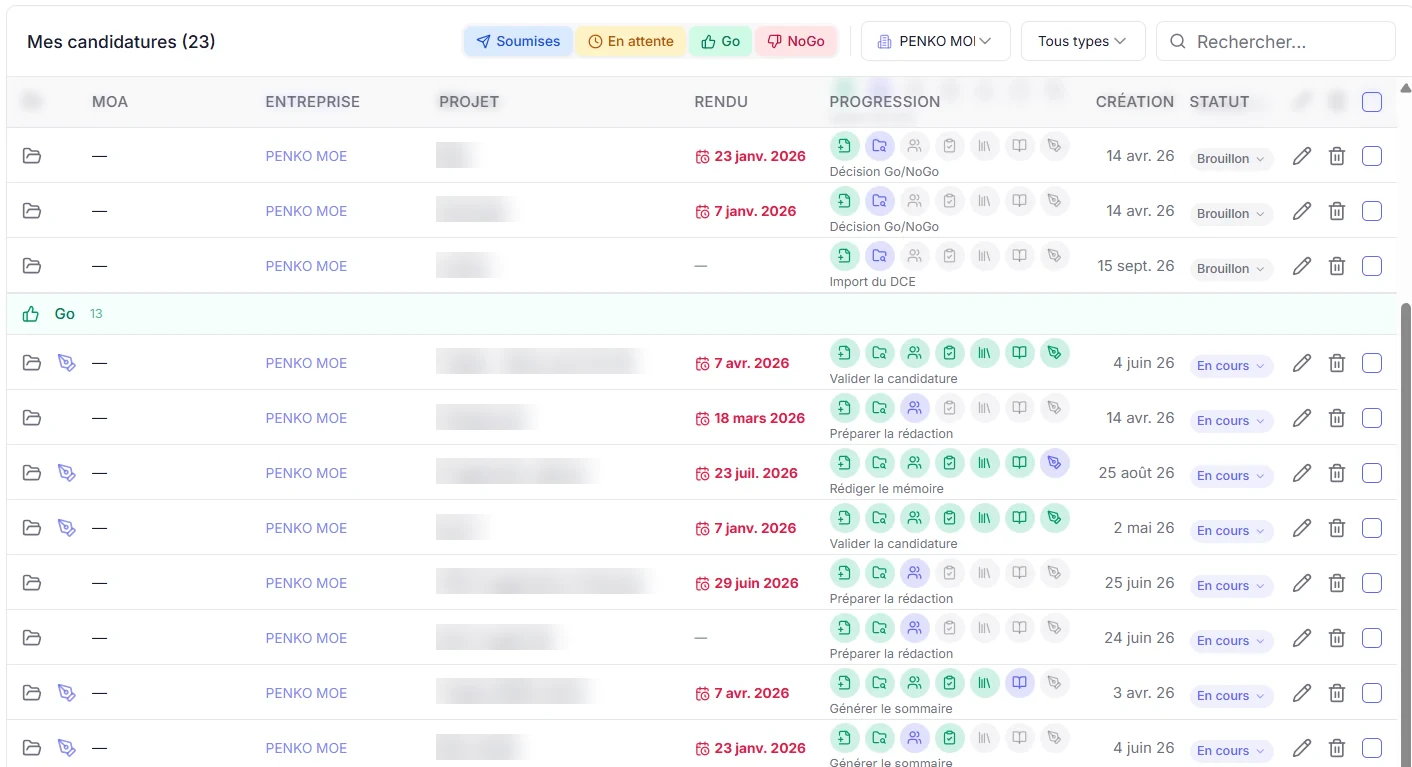Open PENKO MOE link in 15 sept. 26 row
The height and width of the screenshot is (767, 1412).
[x=306, y=266]
